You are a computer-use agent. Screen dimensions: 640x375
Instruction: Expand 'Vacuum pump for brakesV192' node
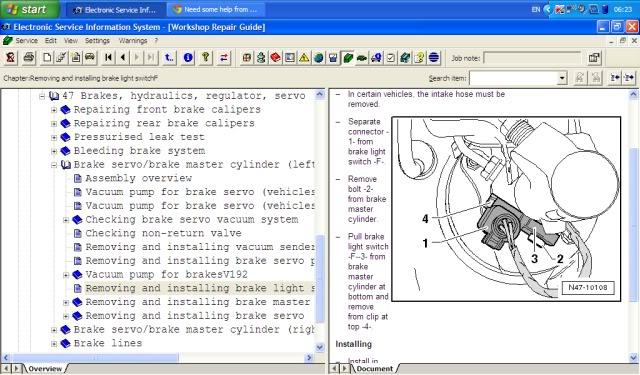(66, 275)
